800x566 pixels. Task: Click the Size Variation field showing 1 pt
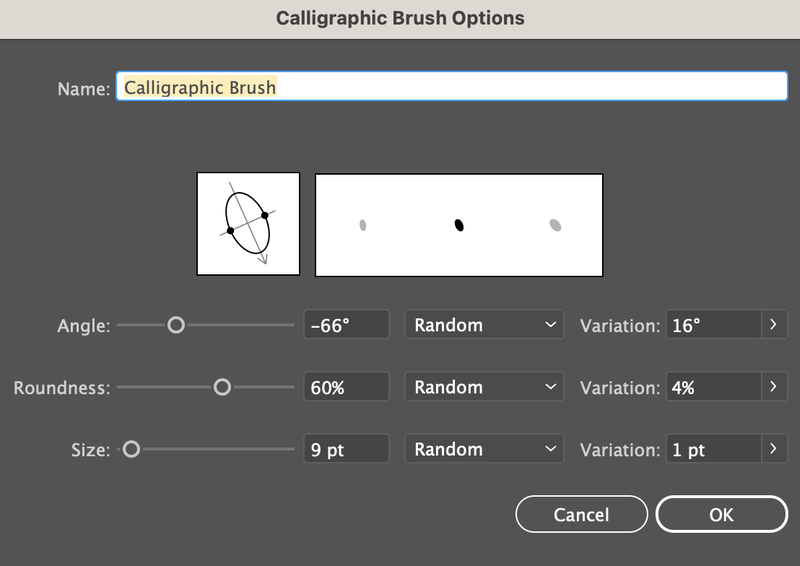point(714,449)
